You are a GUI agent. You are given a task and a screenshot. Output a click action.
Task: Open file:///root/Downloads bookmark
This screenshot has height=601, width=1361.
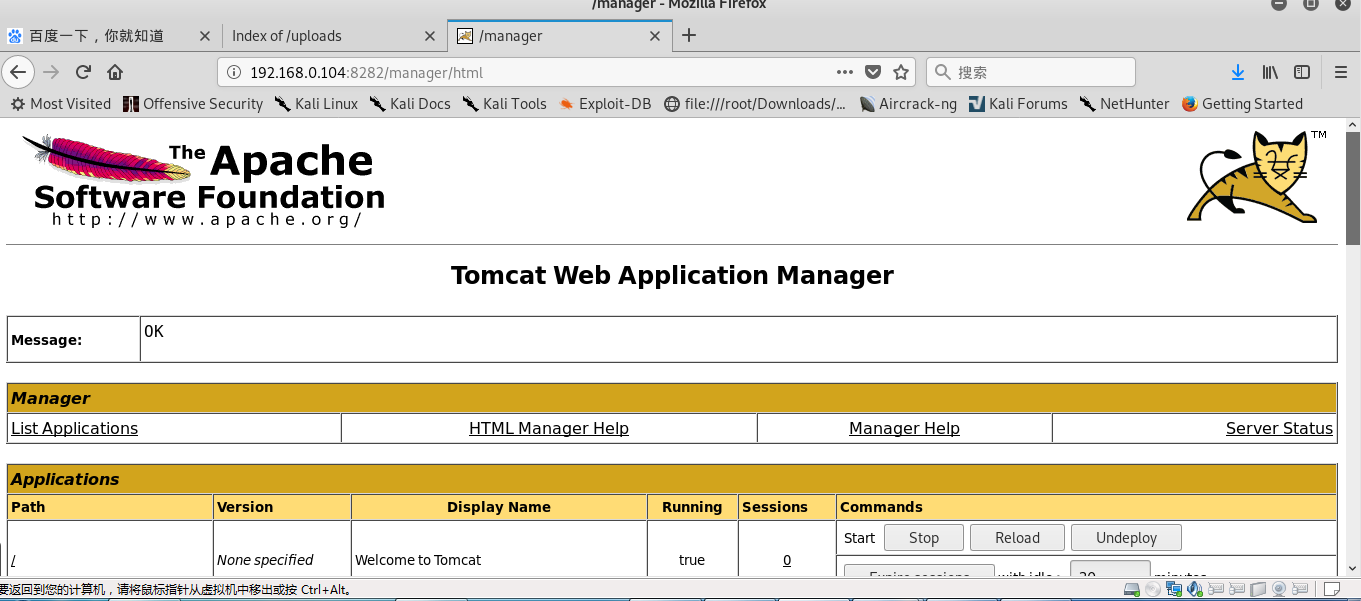coord(755,104)
